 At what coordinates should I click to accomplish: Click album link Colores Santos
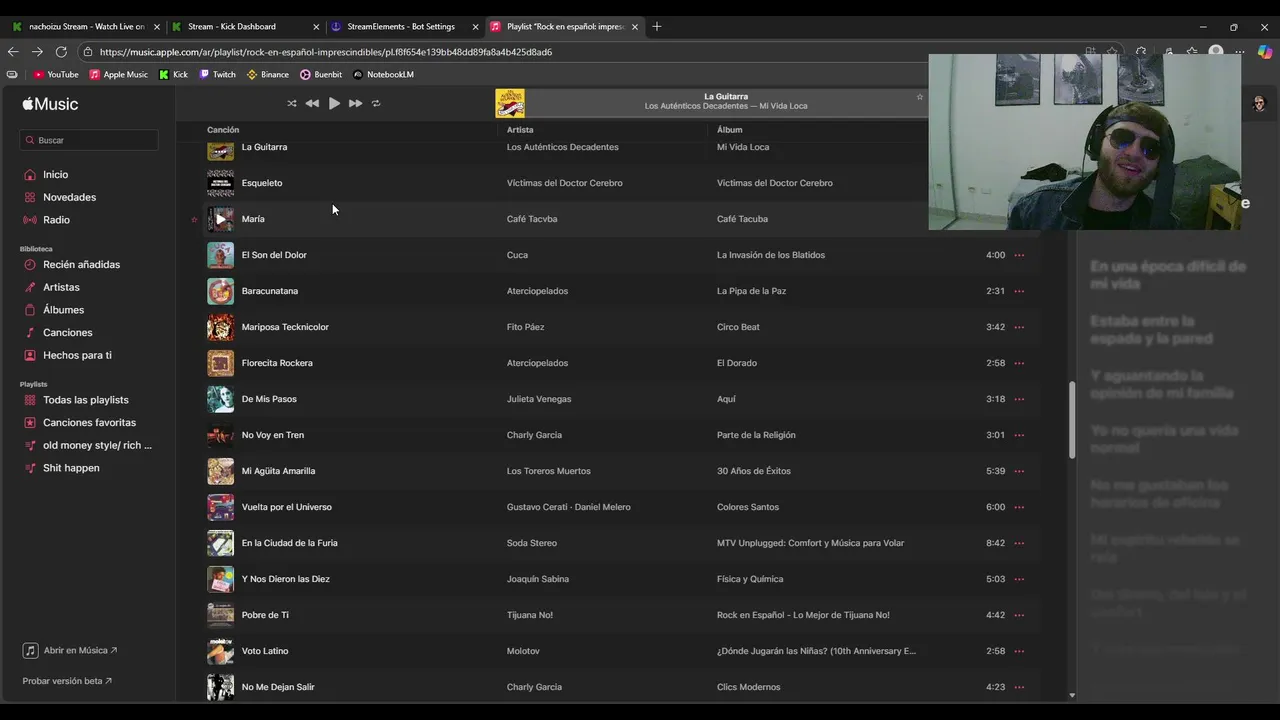click(x=747, y=507)
